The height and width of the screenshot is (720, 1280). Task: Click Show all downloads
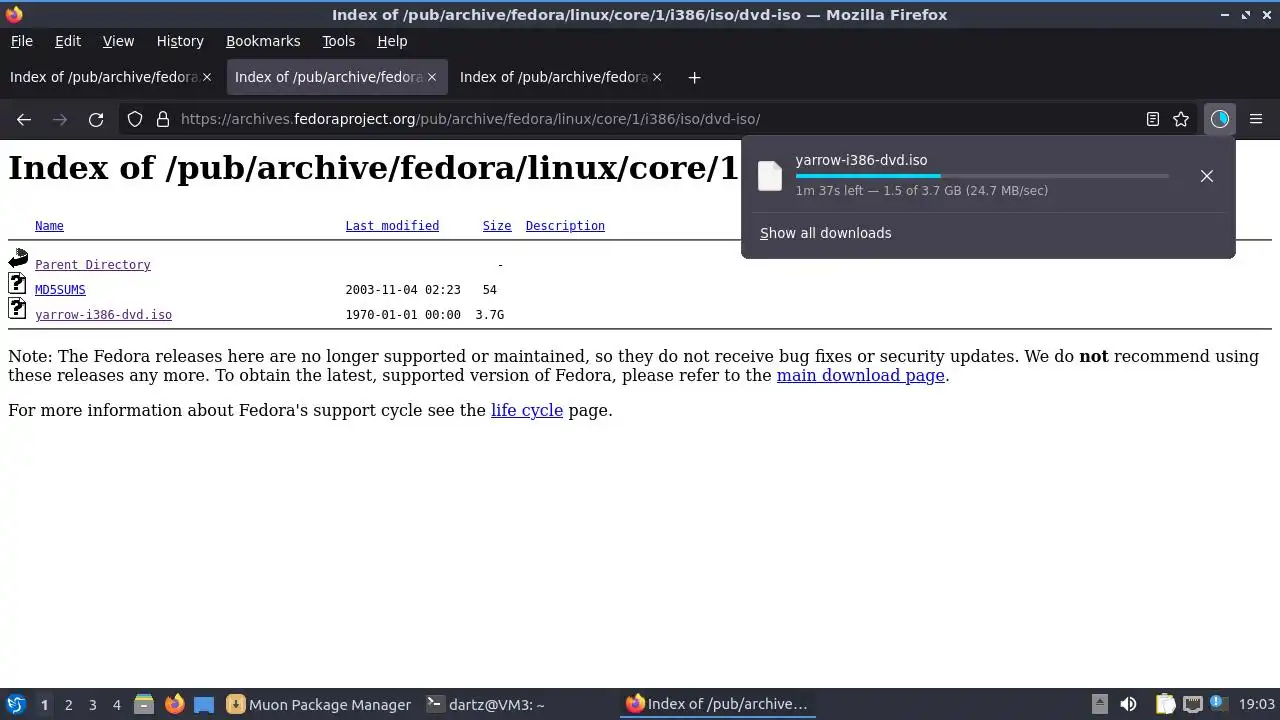pos(825,233)
